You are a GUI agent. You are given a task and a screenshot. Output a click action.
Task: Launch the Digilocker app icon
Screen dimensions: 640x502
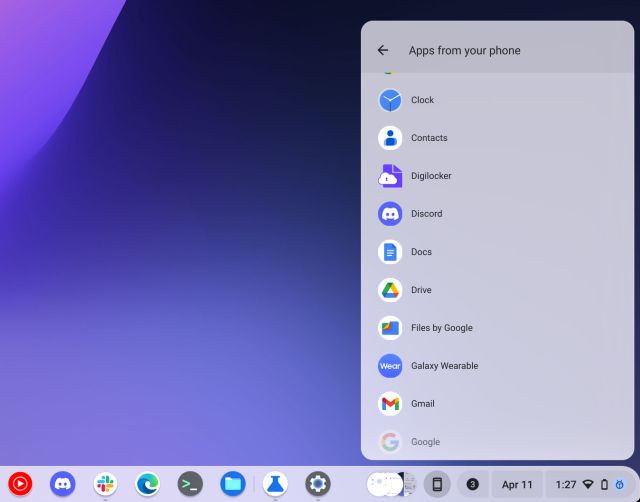pyautogui.click(x=390, y=176)
